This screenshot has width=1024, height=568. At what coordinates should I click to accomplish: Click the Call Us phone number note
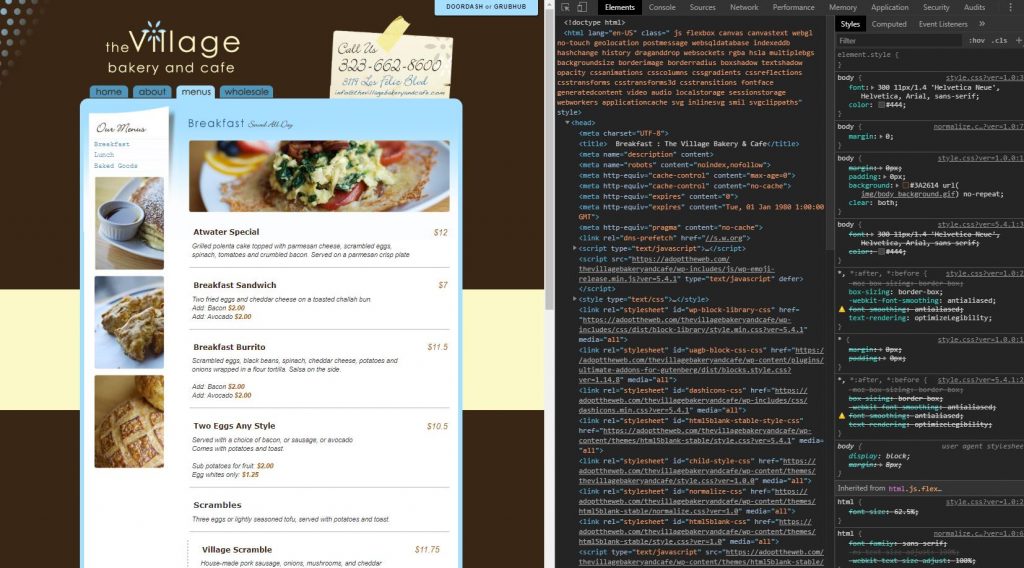391,64
